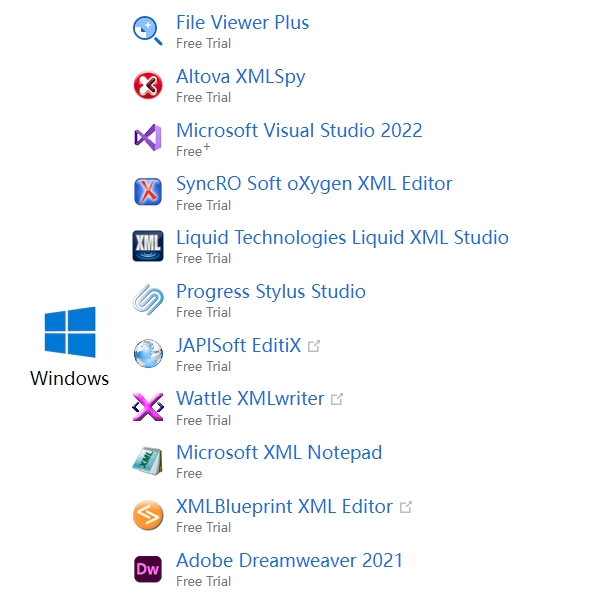Click external link icon next to Wattle XMLwriter
Viewport: 613px width, 601px height.
tap(337, 399)
